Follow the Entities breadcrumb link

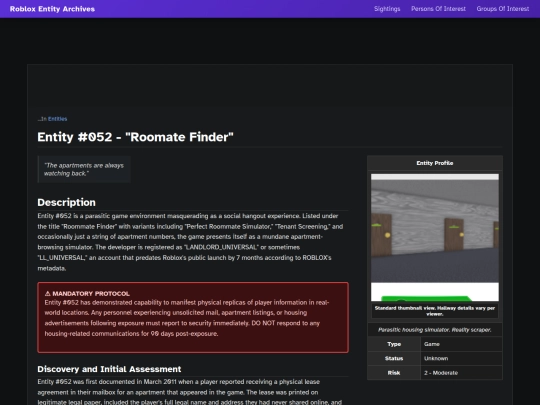pos(58,119)
